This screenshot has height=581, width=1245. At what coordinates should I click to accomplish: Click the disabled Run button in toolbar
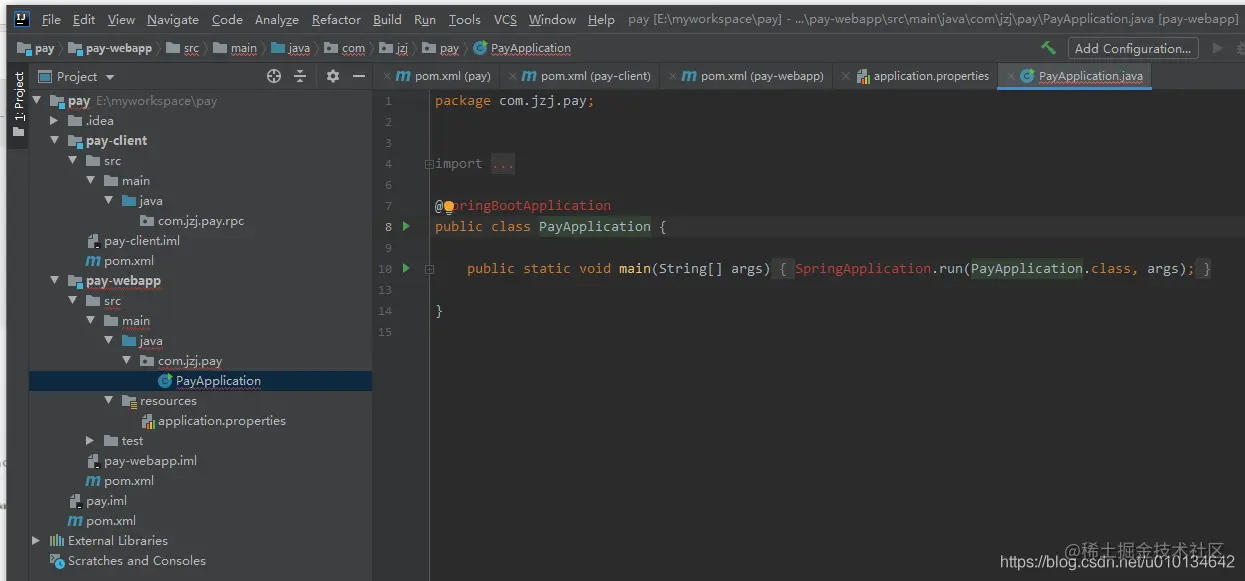coord(1217,47)
